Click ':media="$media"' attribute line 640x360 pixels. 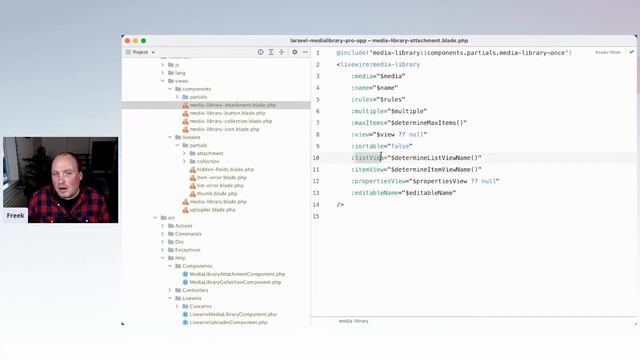click(378, 76)
